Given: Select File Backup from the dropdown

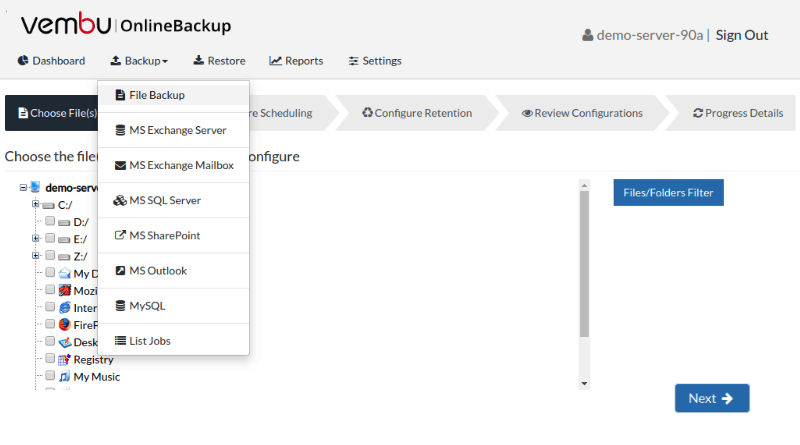Looking at the screenshot, I should [x=173, y=95].
